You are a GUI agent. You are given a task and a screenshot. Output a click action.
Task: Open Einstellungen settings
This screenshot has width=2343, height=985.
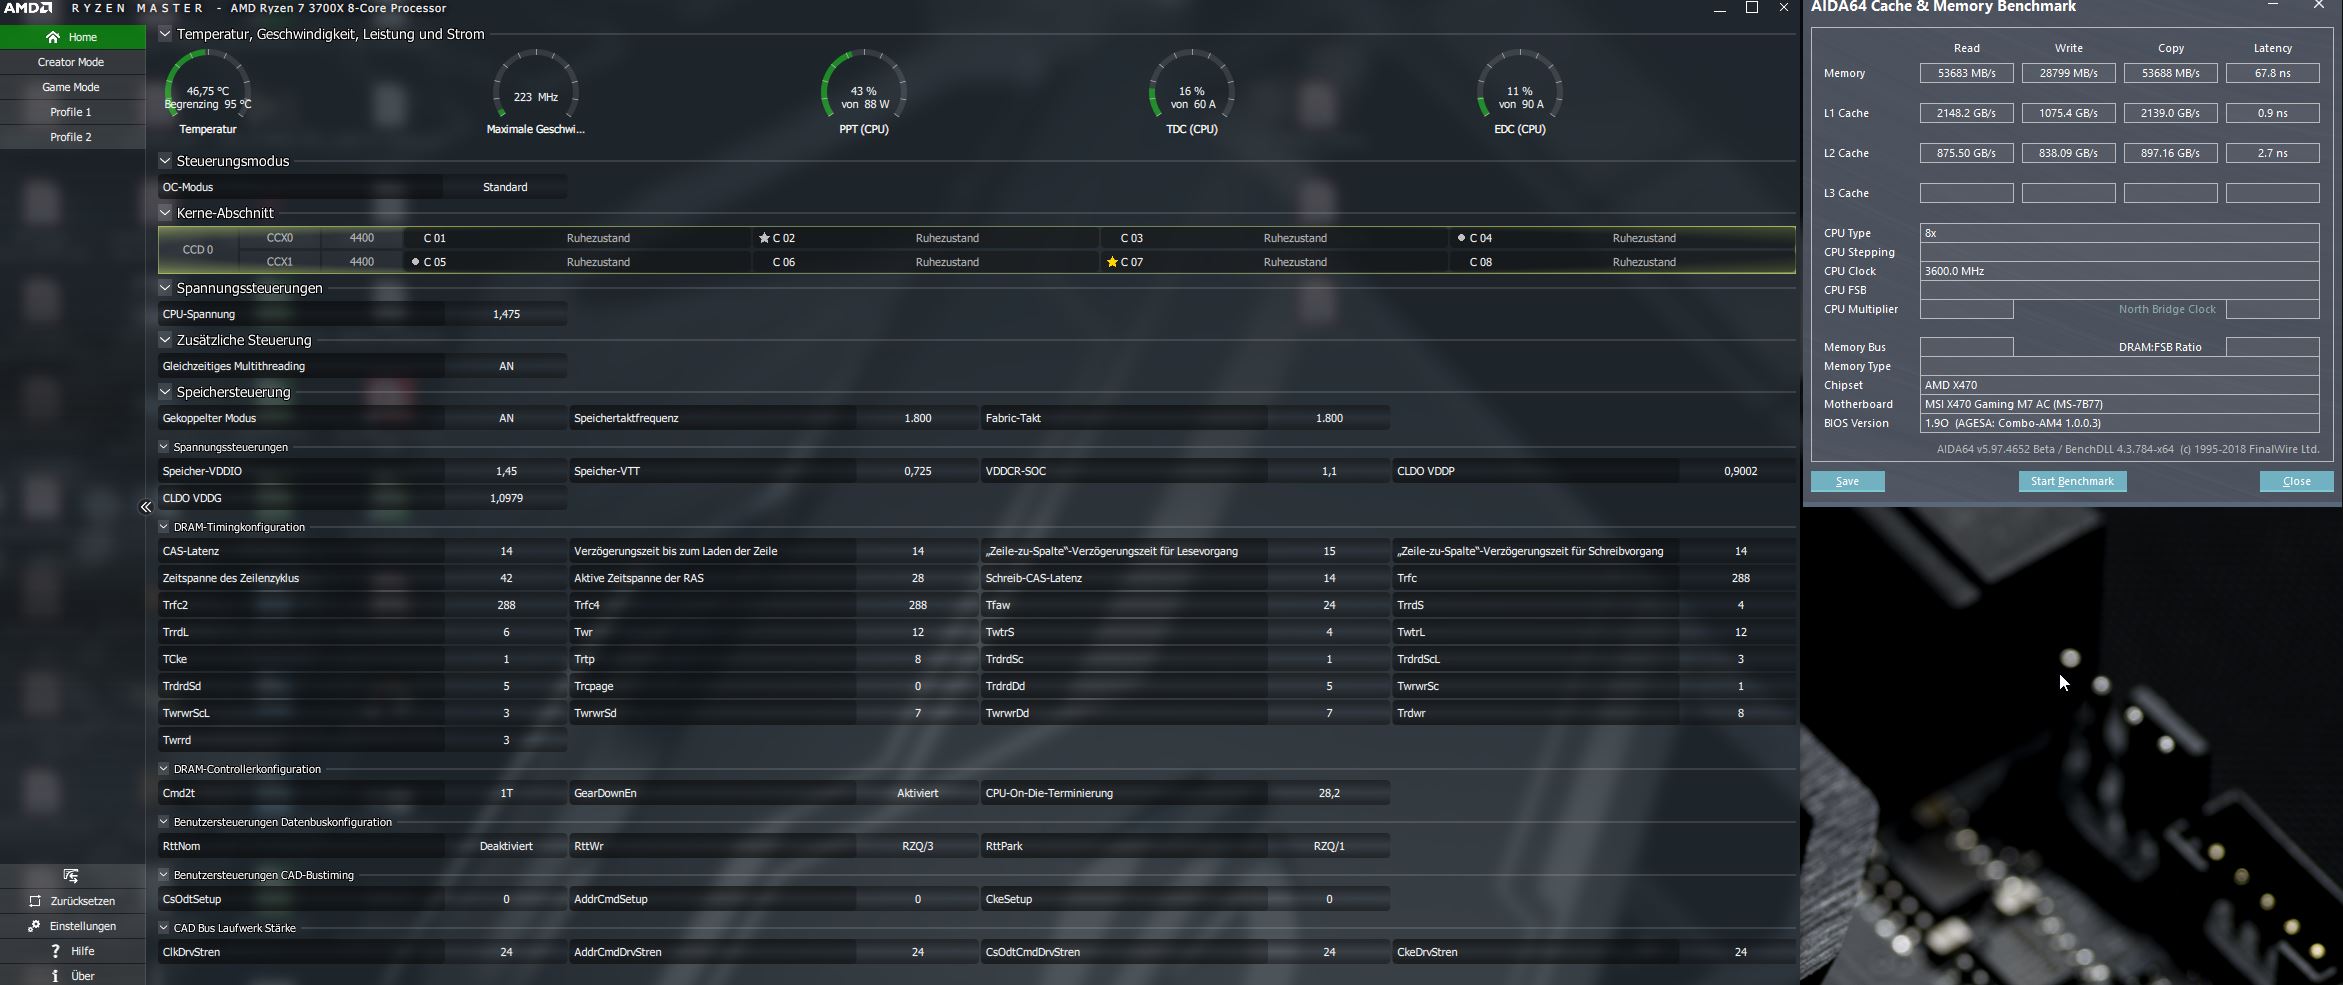[x=72, y=926]
